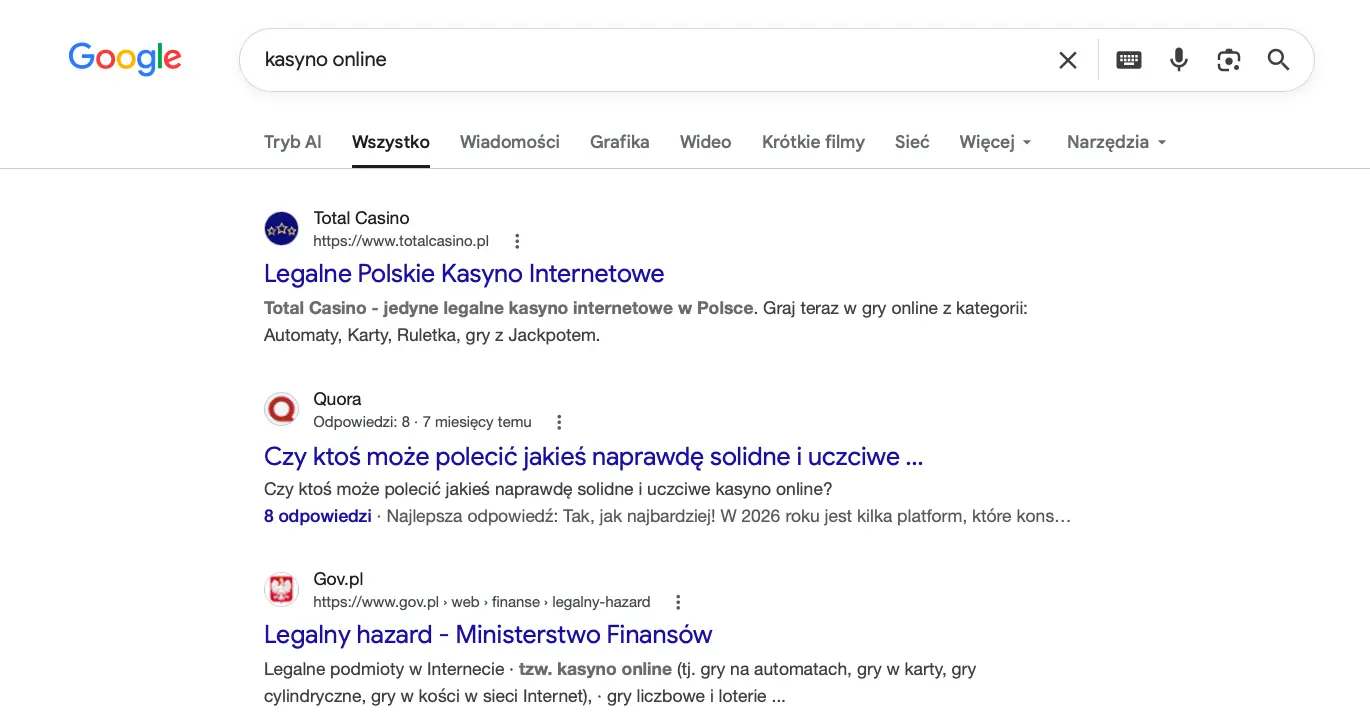1370x723 pixels.
Task: Click the Quora favicon
Action: (282, 410)
